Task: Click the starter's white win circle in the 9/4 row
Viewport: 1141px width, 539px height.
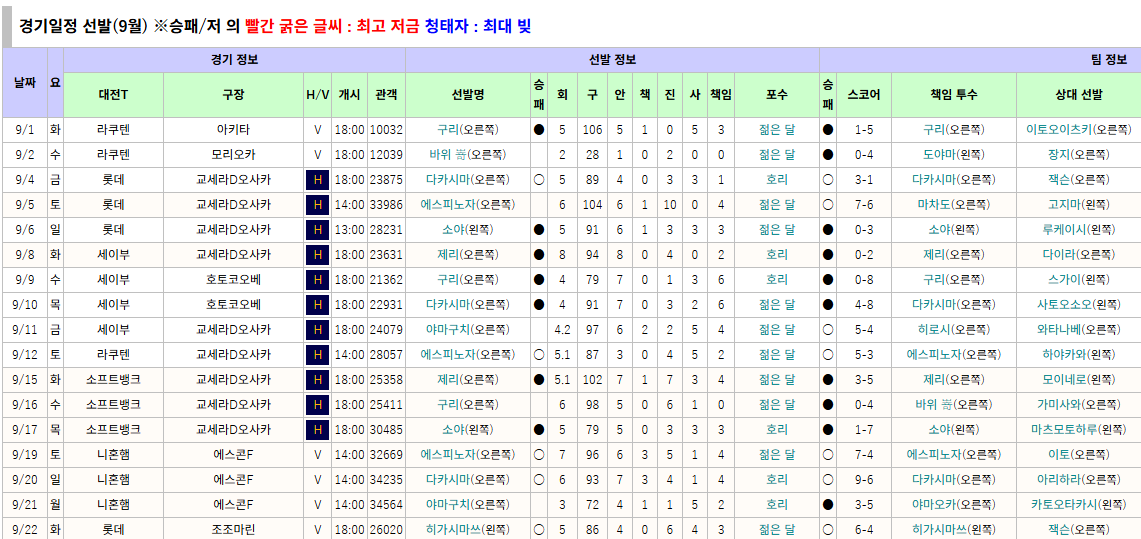Action: click(538, 180)
